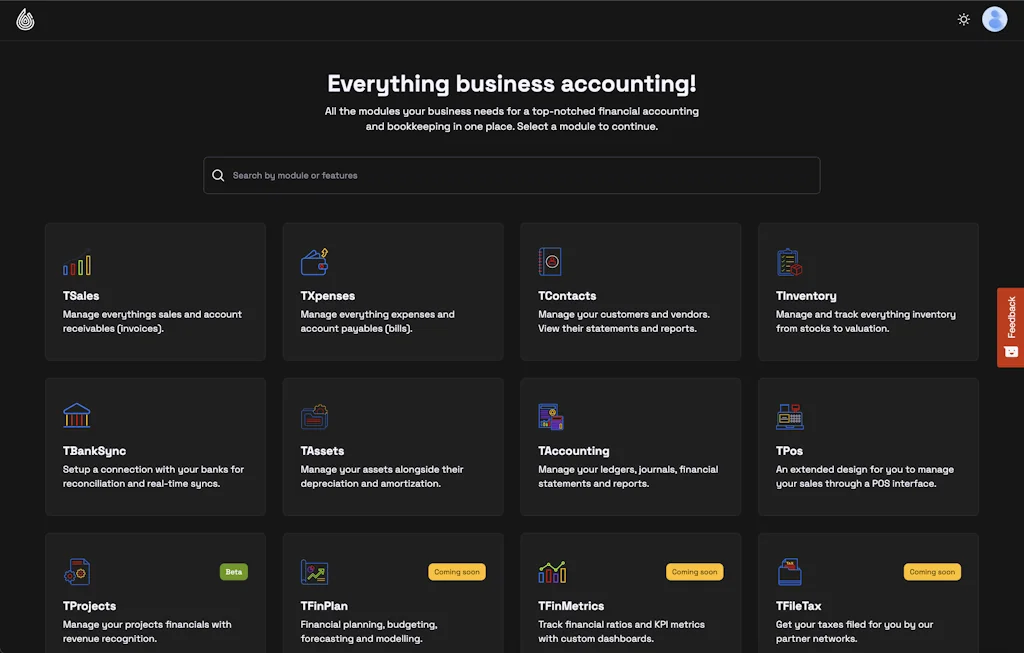The height and width of the screenshot is (653, 1024).
Task: Click the Beta badge on TProjects
Action: pyautogui.click(x=233, y=571)
